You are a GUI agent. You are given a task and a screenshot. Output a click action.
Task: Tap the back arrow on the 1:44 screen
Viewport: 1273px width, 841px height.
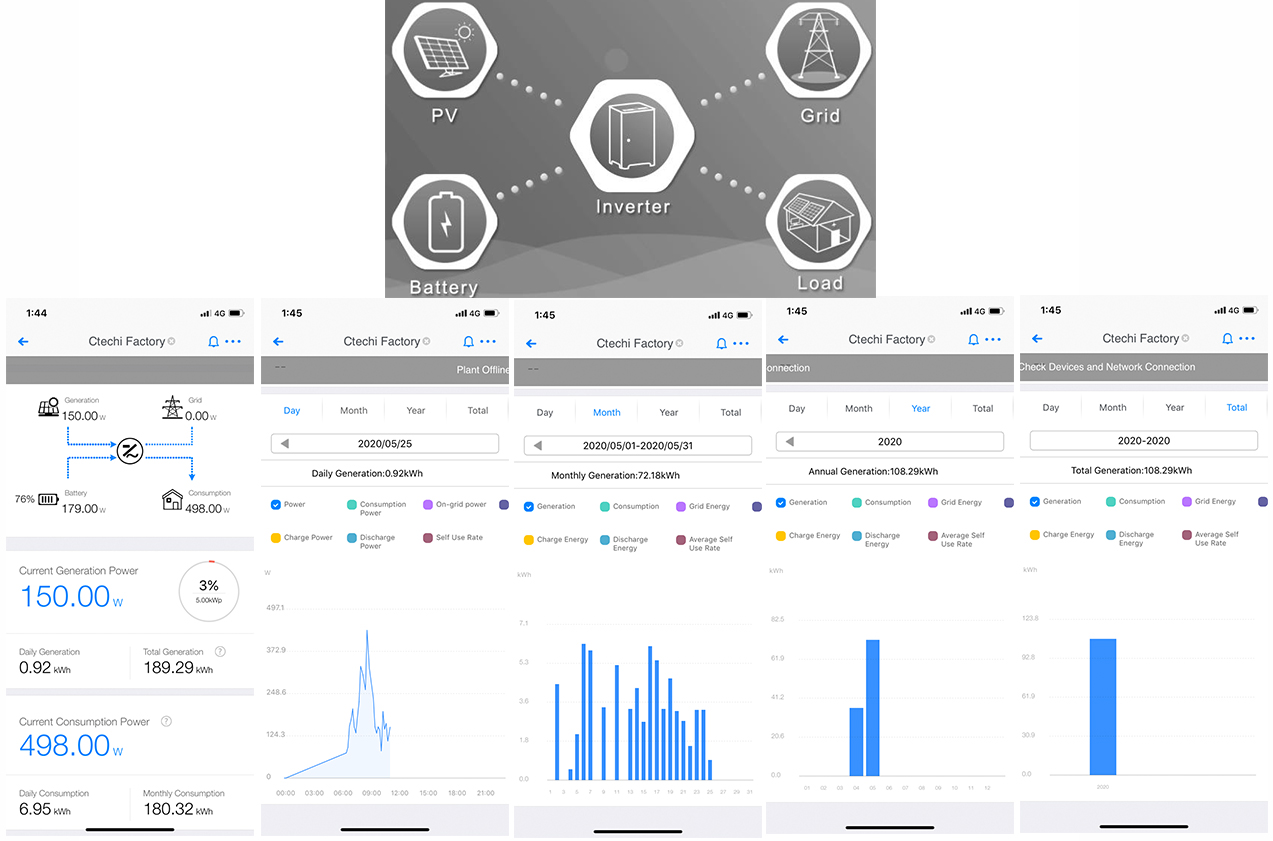pos(23,341)
